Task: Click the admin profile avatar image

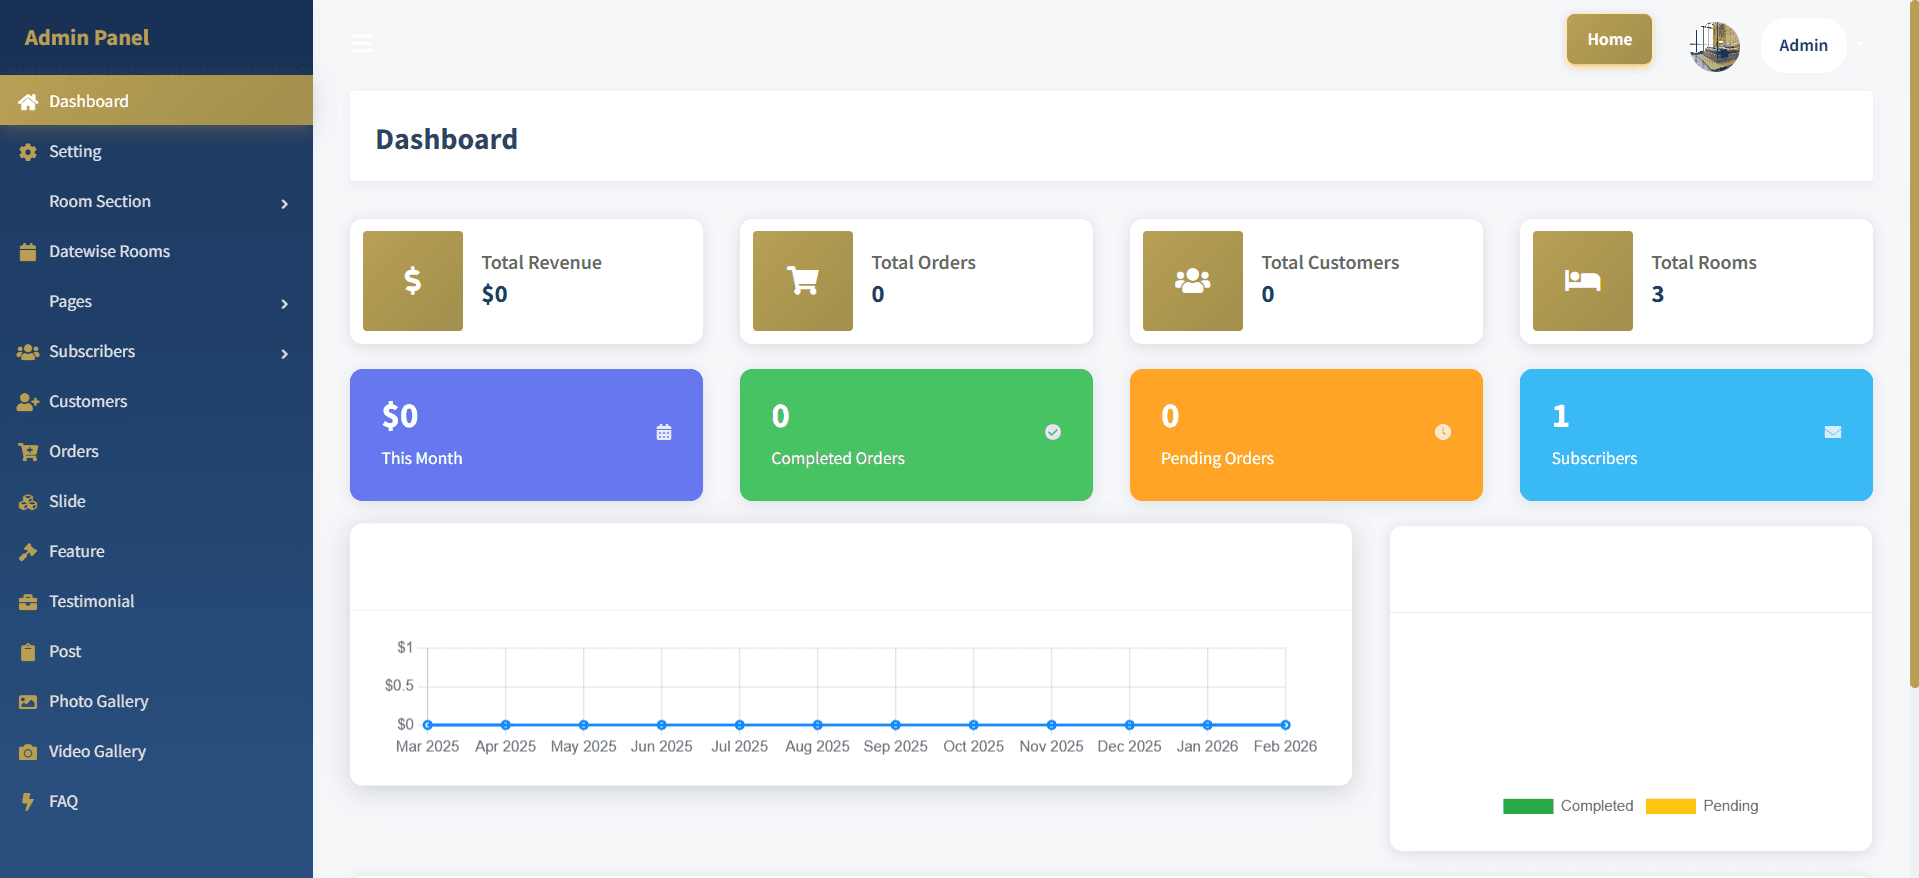Action: coord(1714,46)
